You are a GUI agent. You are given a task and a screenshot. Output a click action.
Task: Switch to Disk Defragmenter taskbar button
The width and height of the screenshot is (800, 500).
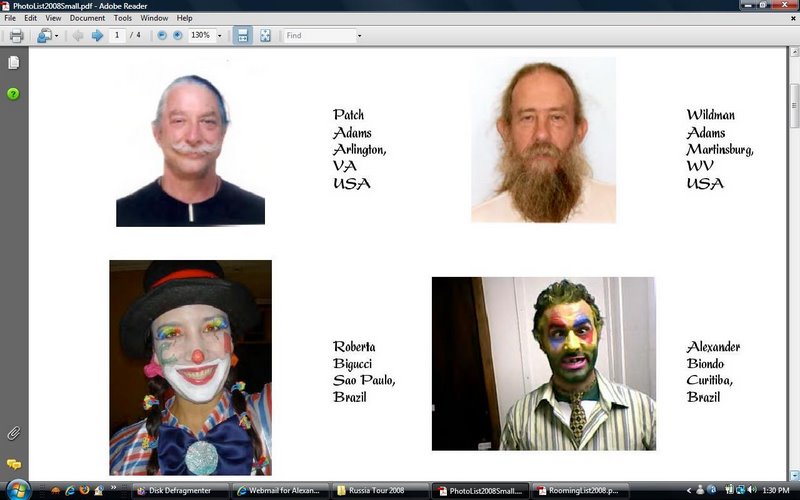tap(181, 491)
